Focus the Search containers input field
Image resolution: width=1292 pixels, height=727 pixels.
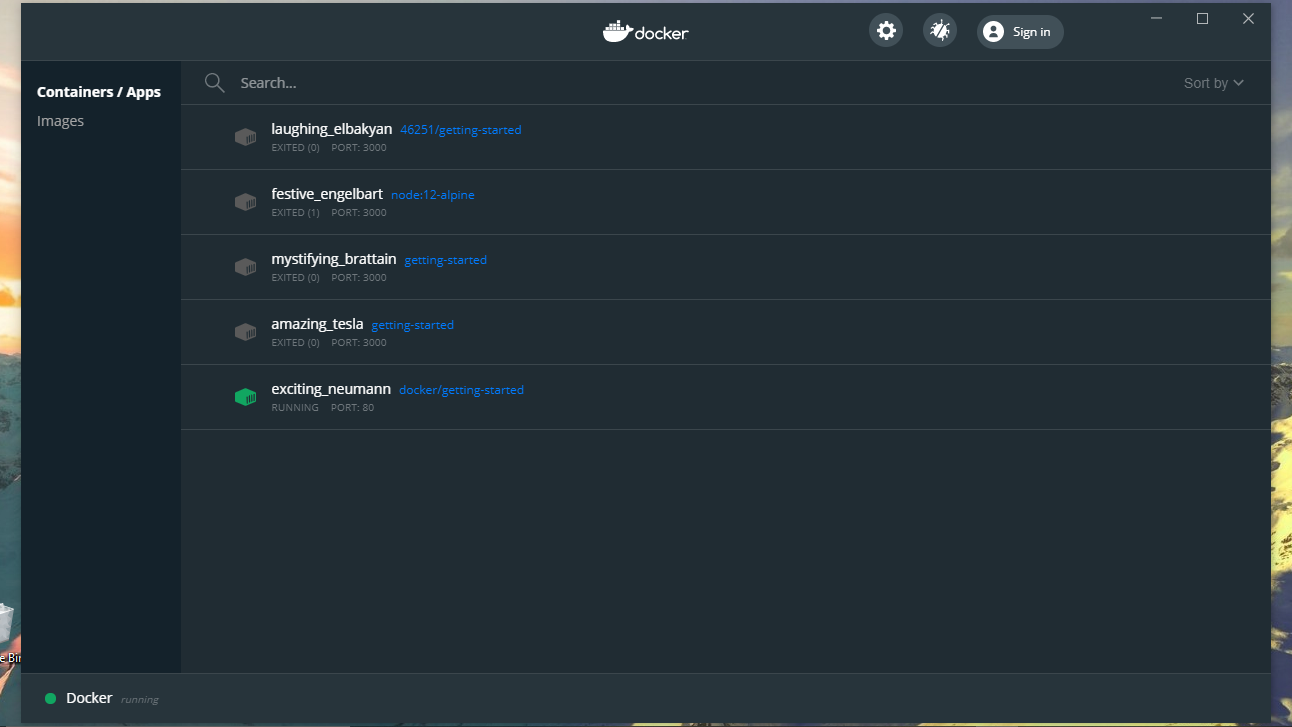tap(700, 83)
